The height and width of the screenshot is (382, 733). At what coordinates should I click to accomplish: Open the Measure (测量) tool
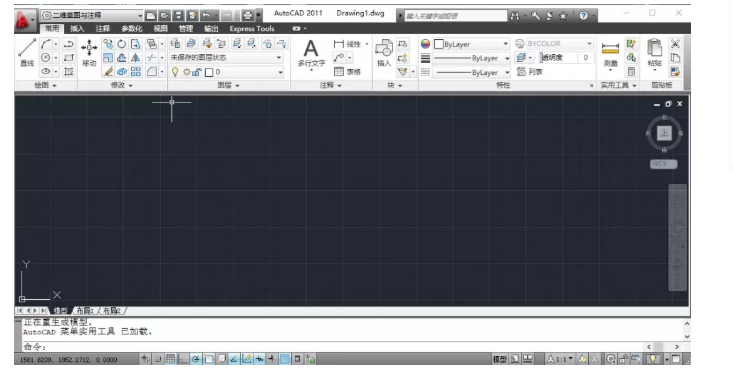(x=610, y=54)
